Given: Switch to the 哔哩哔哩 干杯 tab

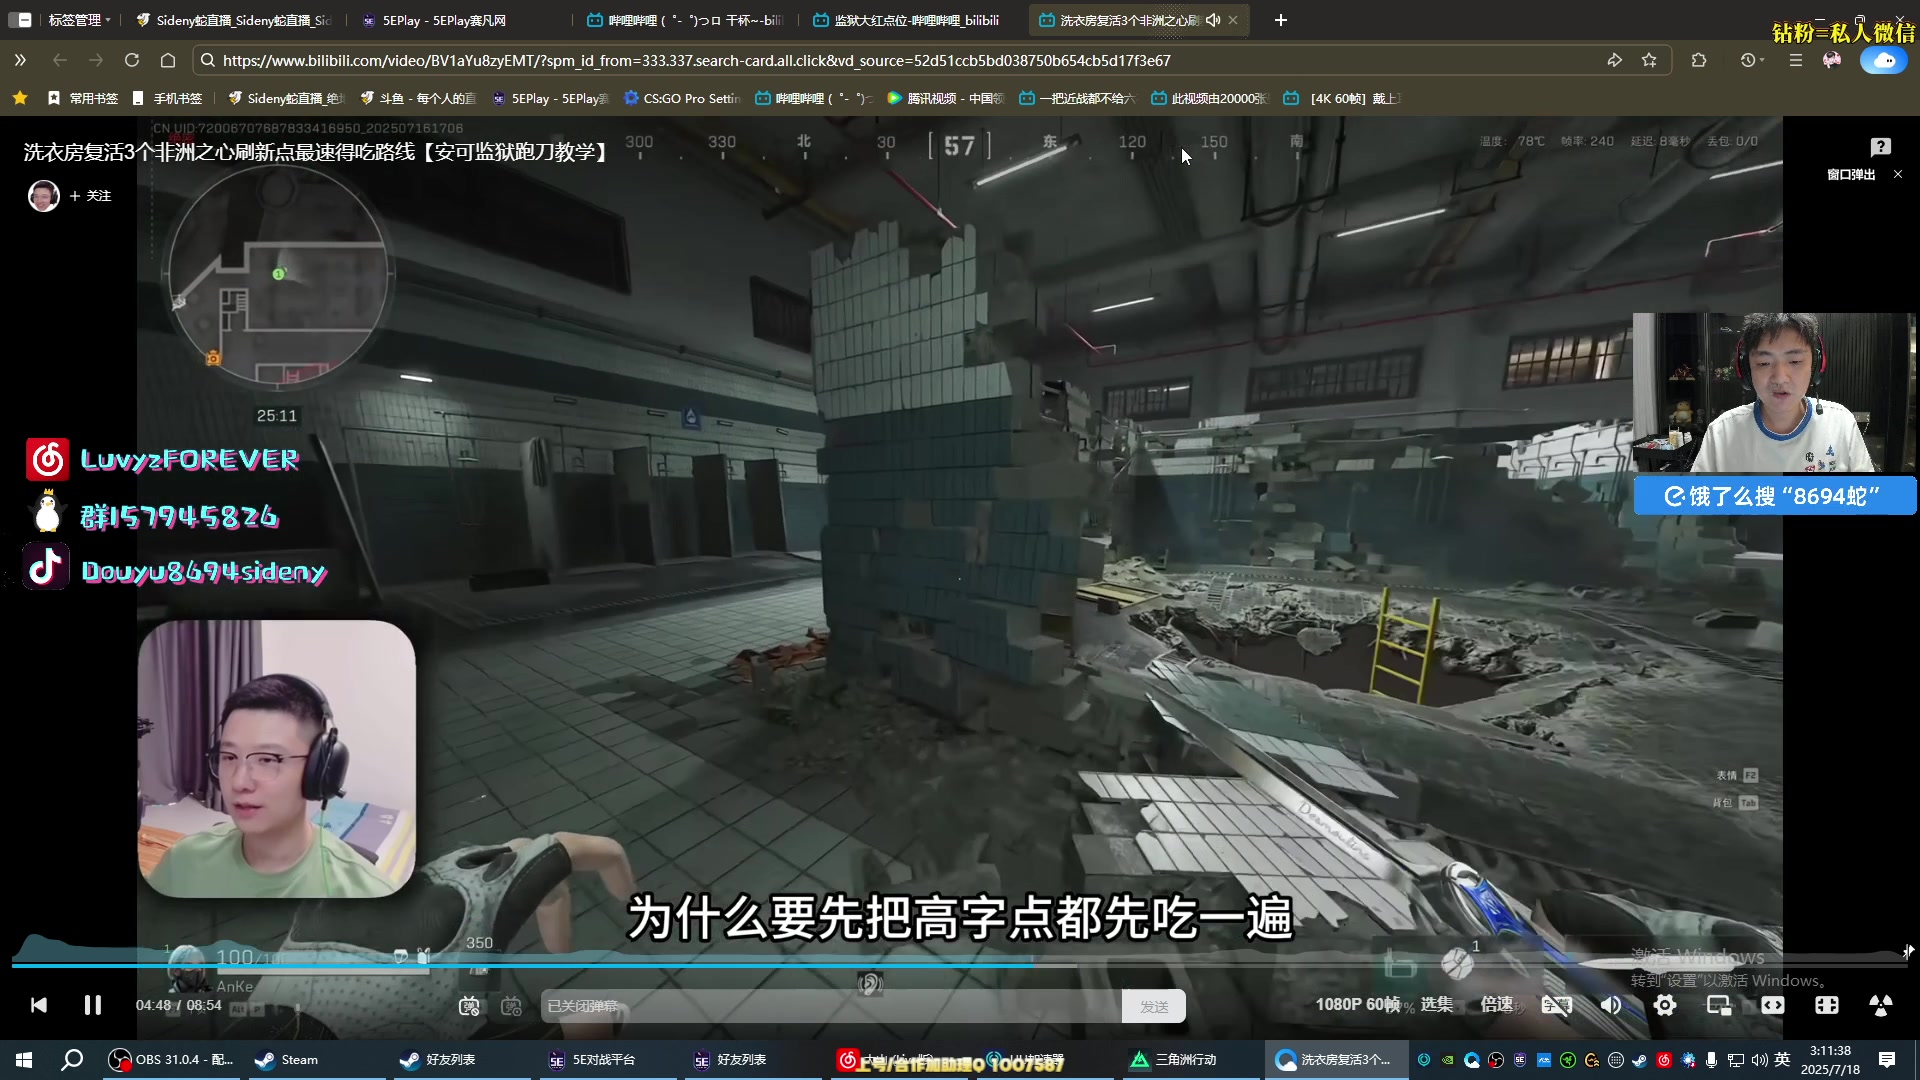Looking at the screenshot, I should (685, 20).
